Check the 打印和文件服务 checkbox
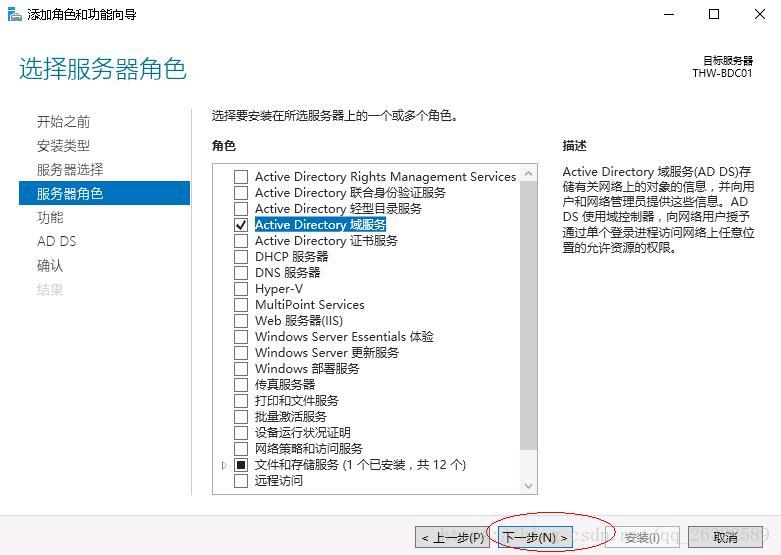The image size is (781, 555). click(x=241, y=401)
